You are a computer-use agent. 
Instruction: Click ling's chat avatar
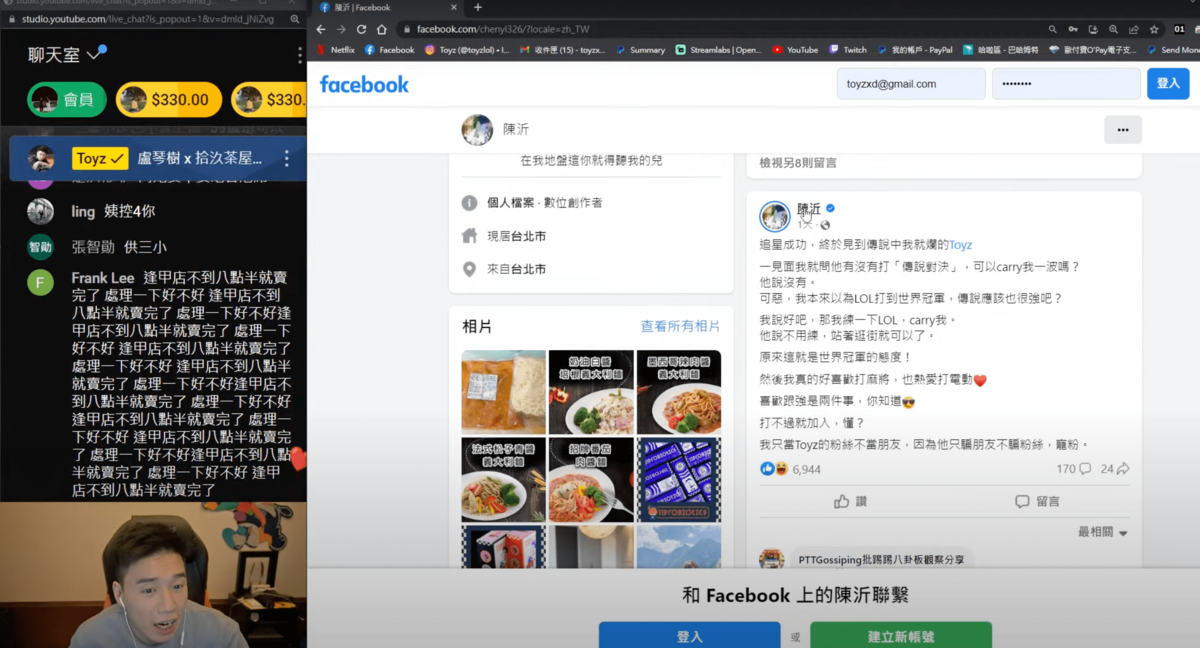pyautogui.click(x=40, y=211)
